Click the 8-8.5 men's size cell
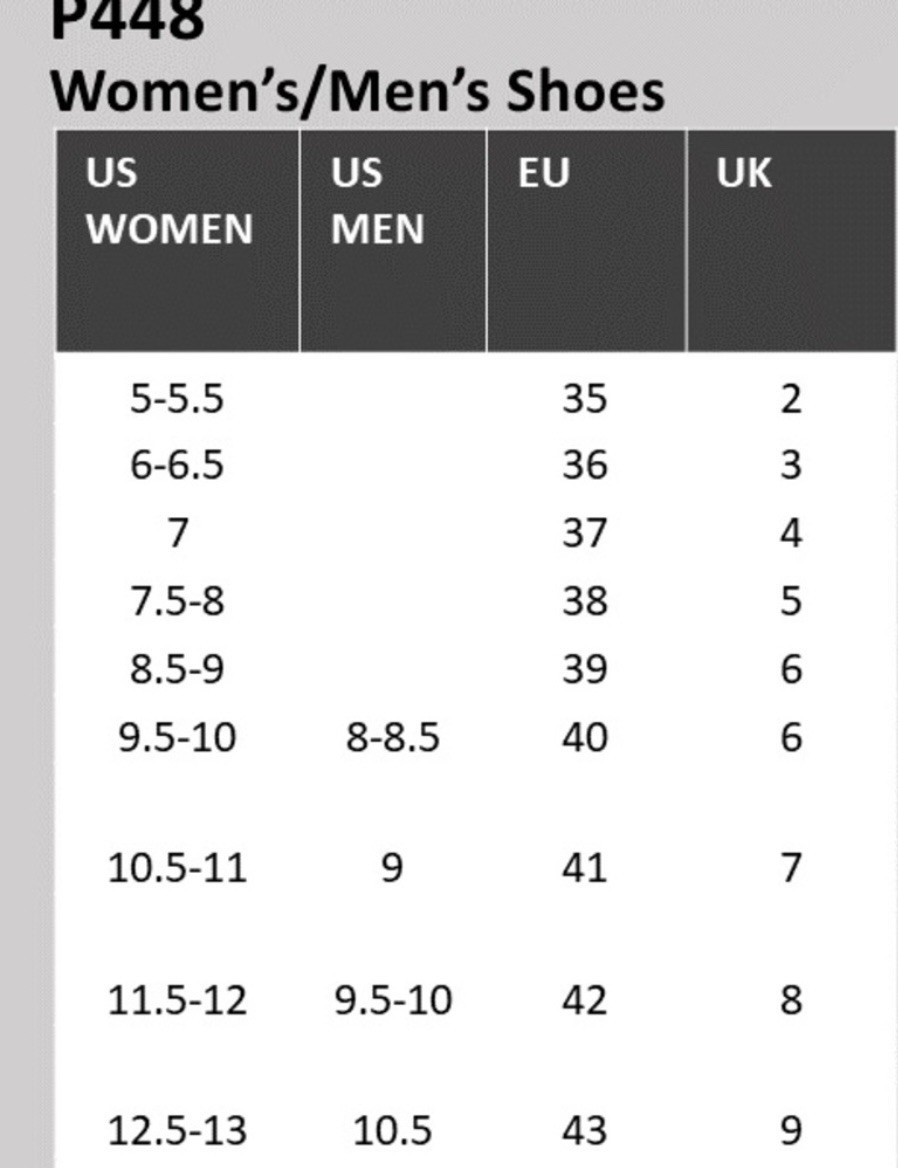This screenshot has height=1168, width=898. coord(392,737)
